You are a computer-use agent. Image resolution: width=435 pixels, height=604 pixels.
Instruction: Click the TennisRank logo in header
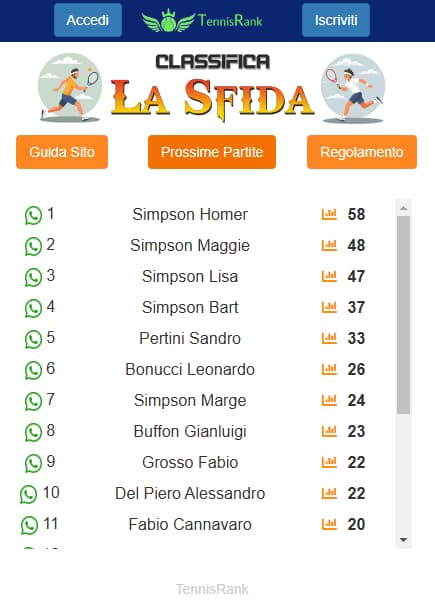(202, 20)
